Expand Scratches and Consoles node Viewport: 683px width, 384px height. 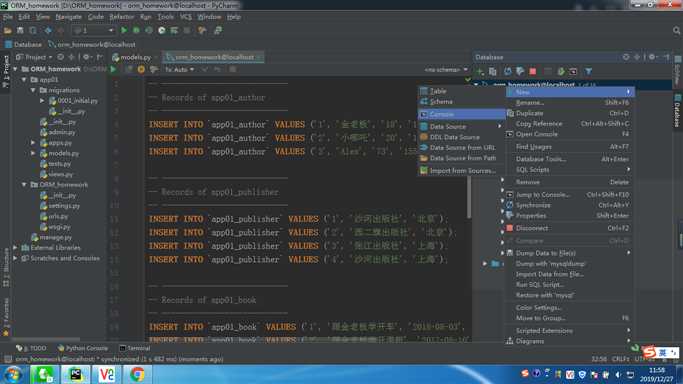pyautogui.click(x=16, y=258)
